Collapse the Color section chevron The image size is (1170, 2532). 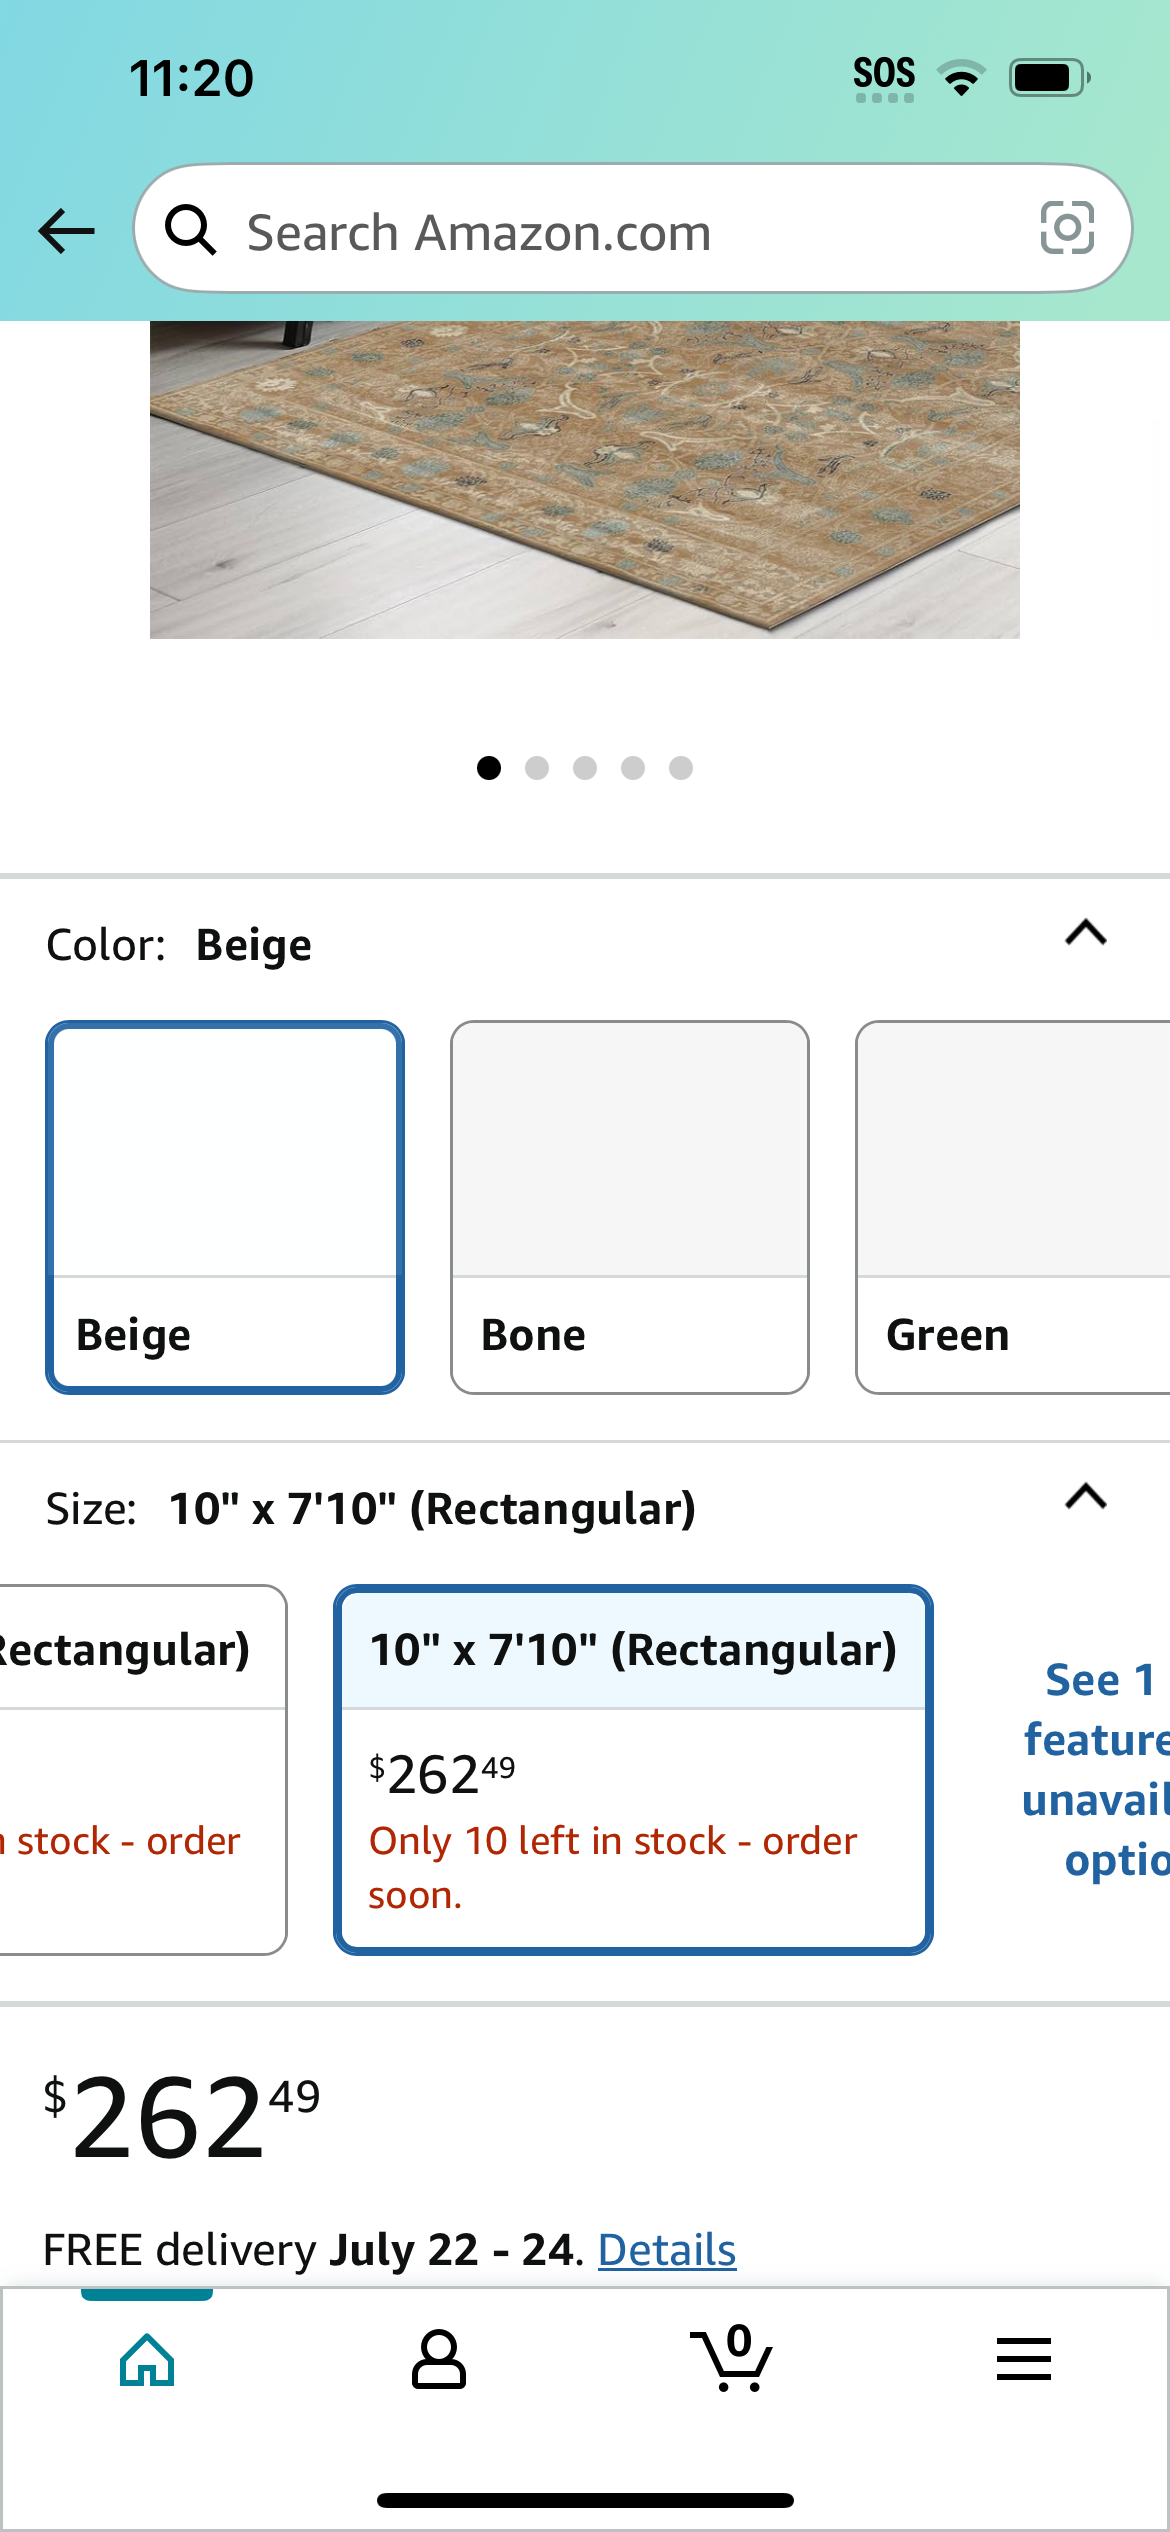[1086, 933]
